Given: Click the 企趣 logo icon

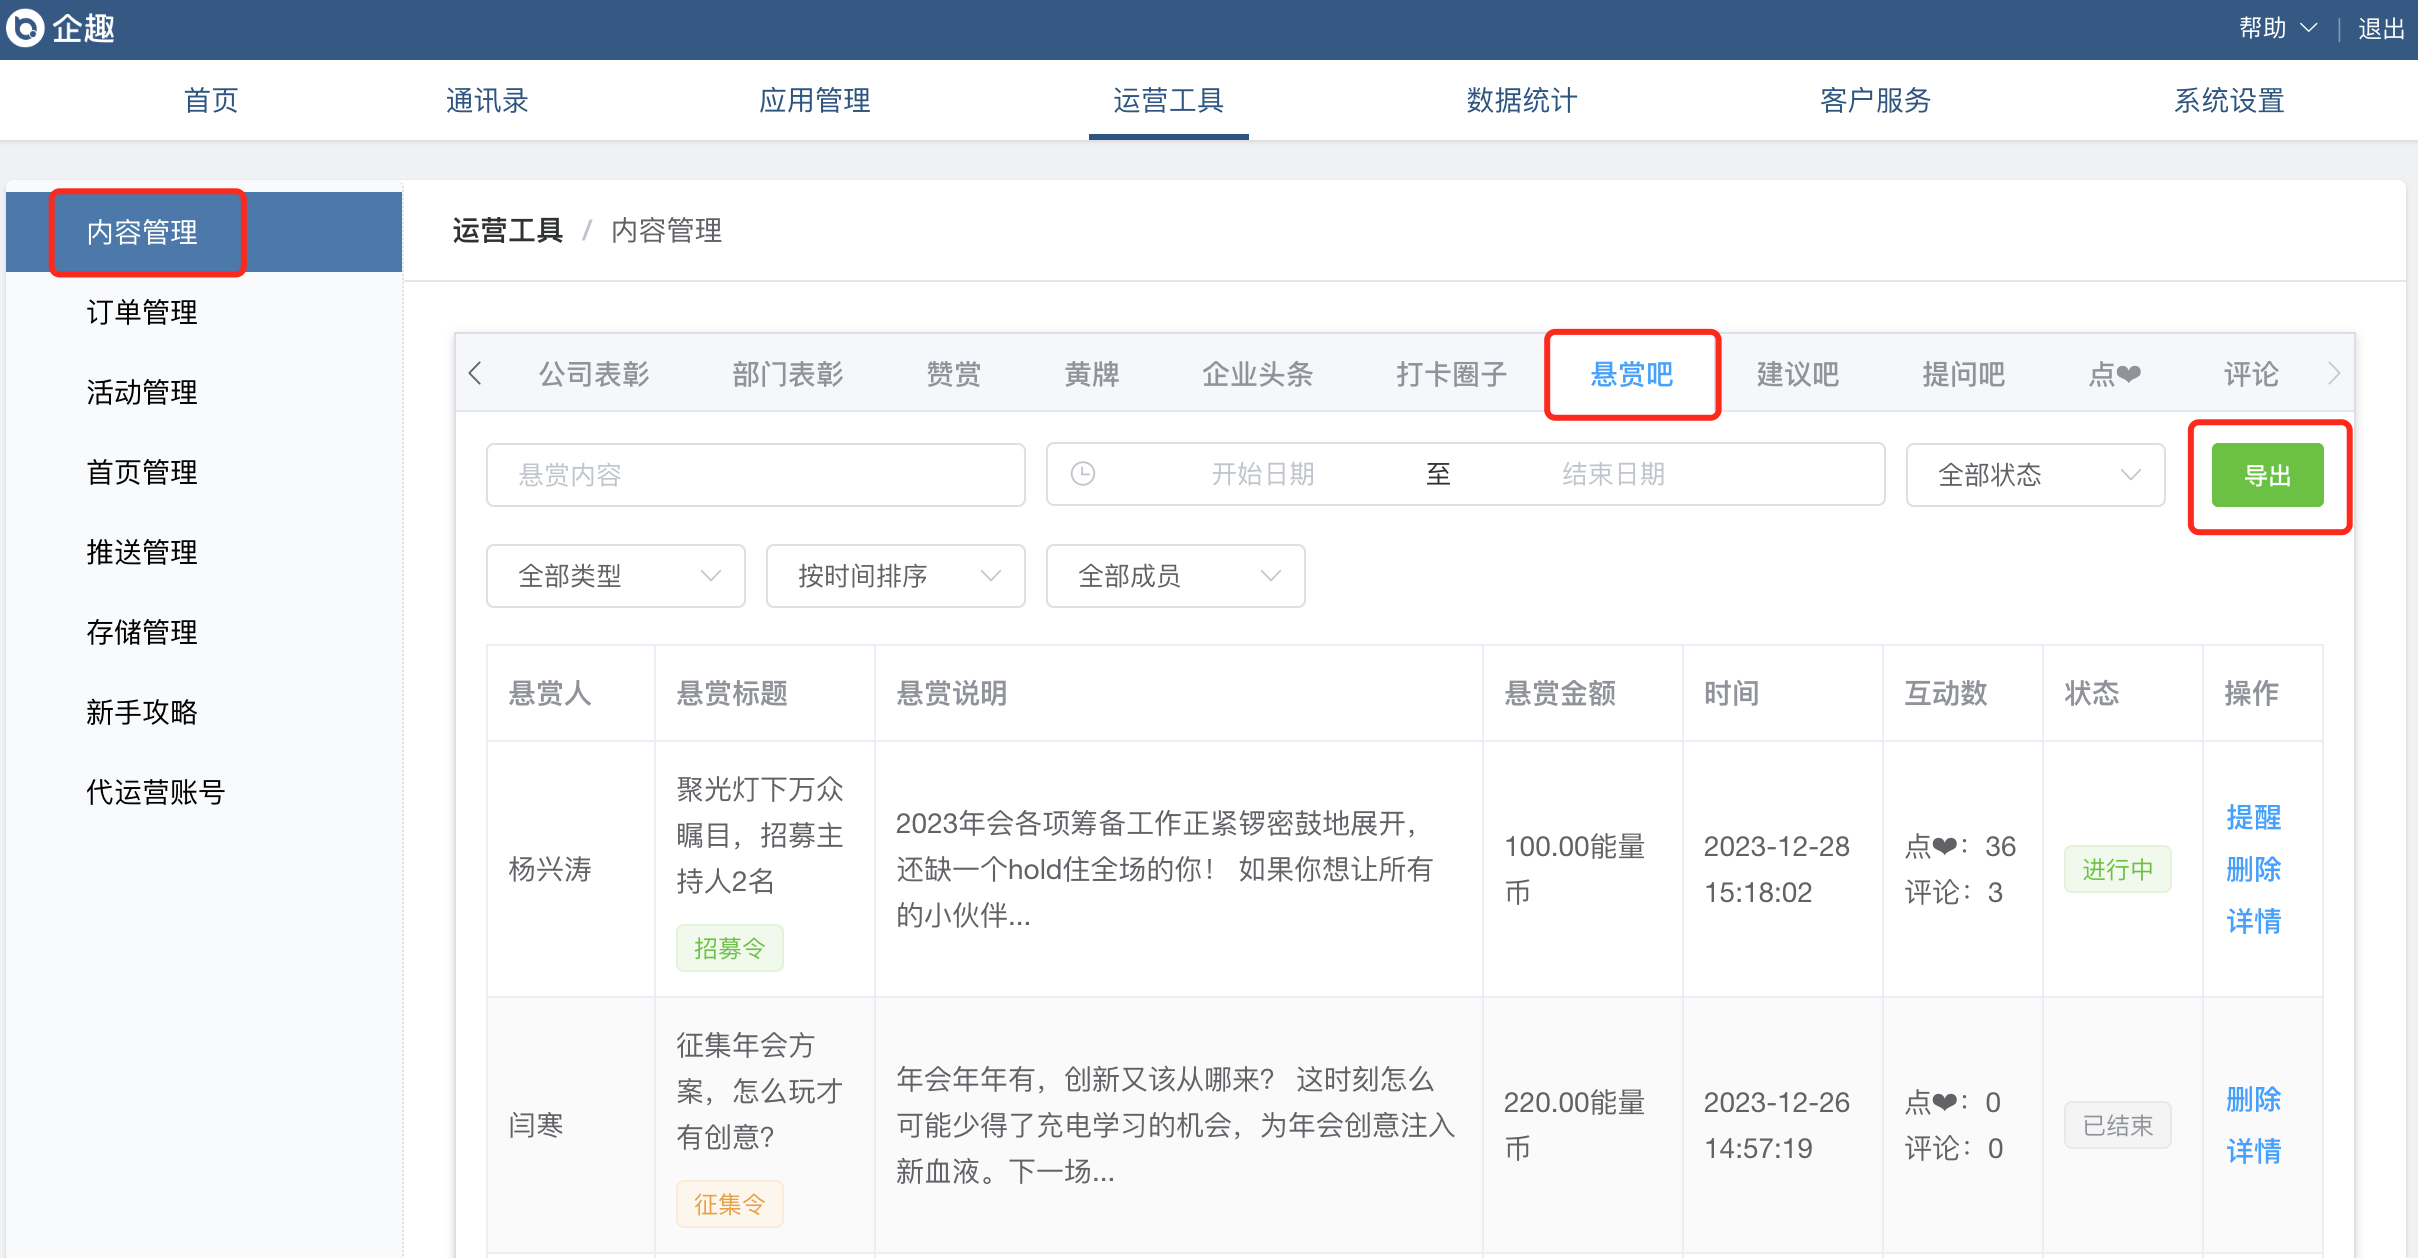Looking at the screenshot, I should coord(26,28).
